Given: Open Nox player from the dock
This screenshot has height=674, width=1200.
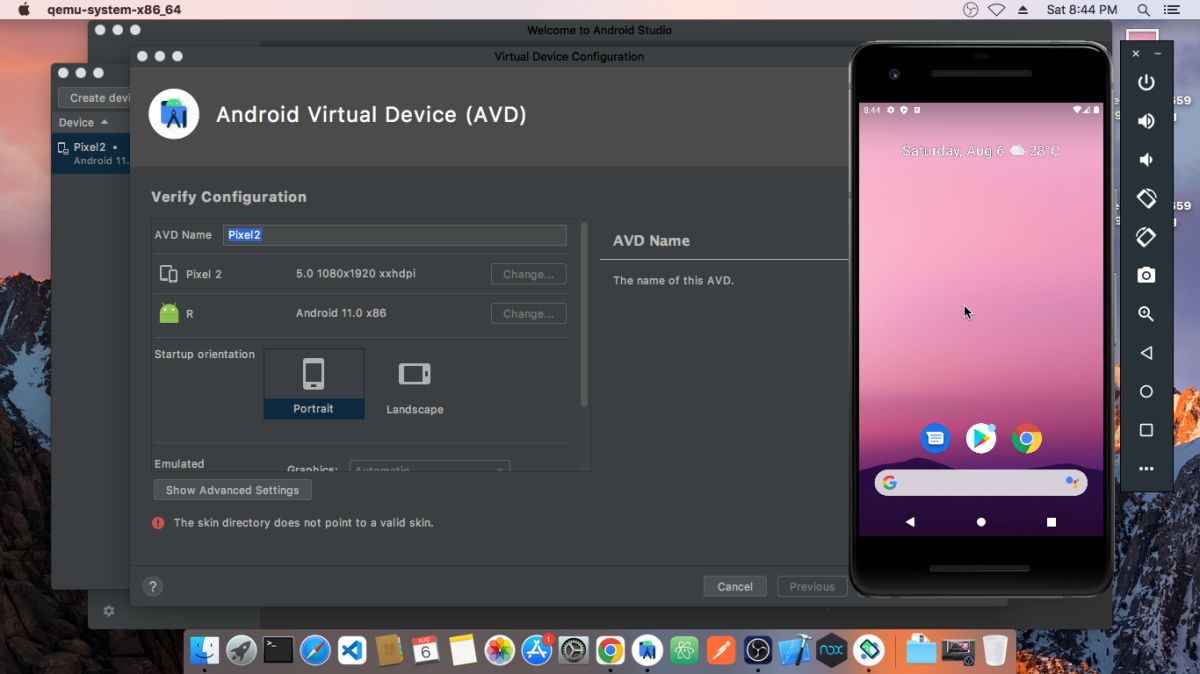Looking at the screenshot, I should pyautogui.click(x=832, y=650).
